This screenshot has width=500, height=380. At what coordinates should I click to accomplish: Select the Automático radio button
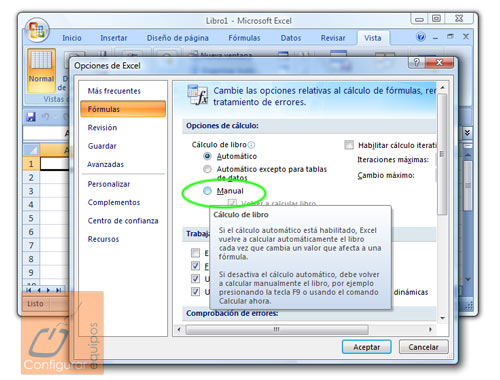tap(207, 156)
